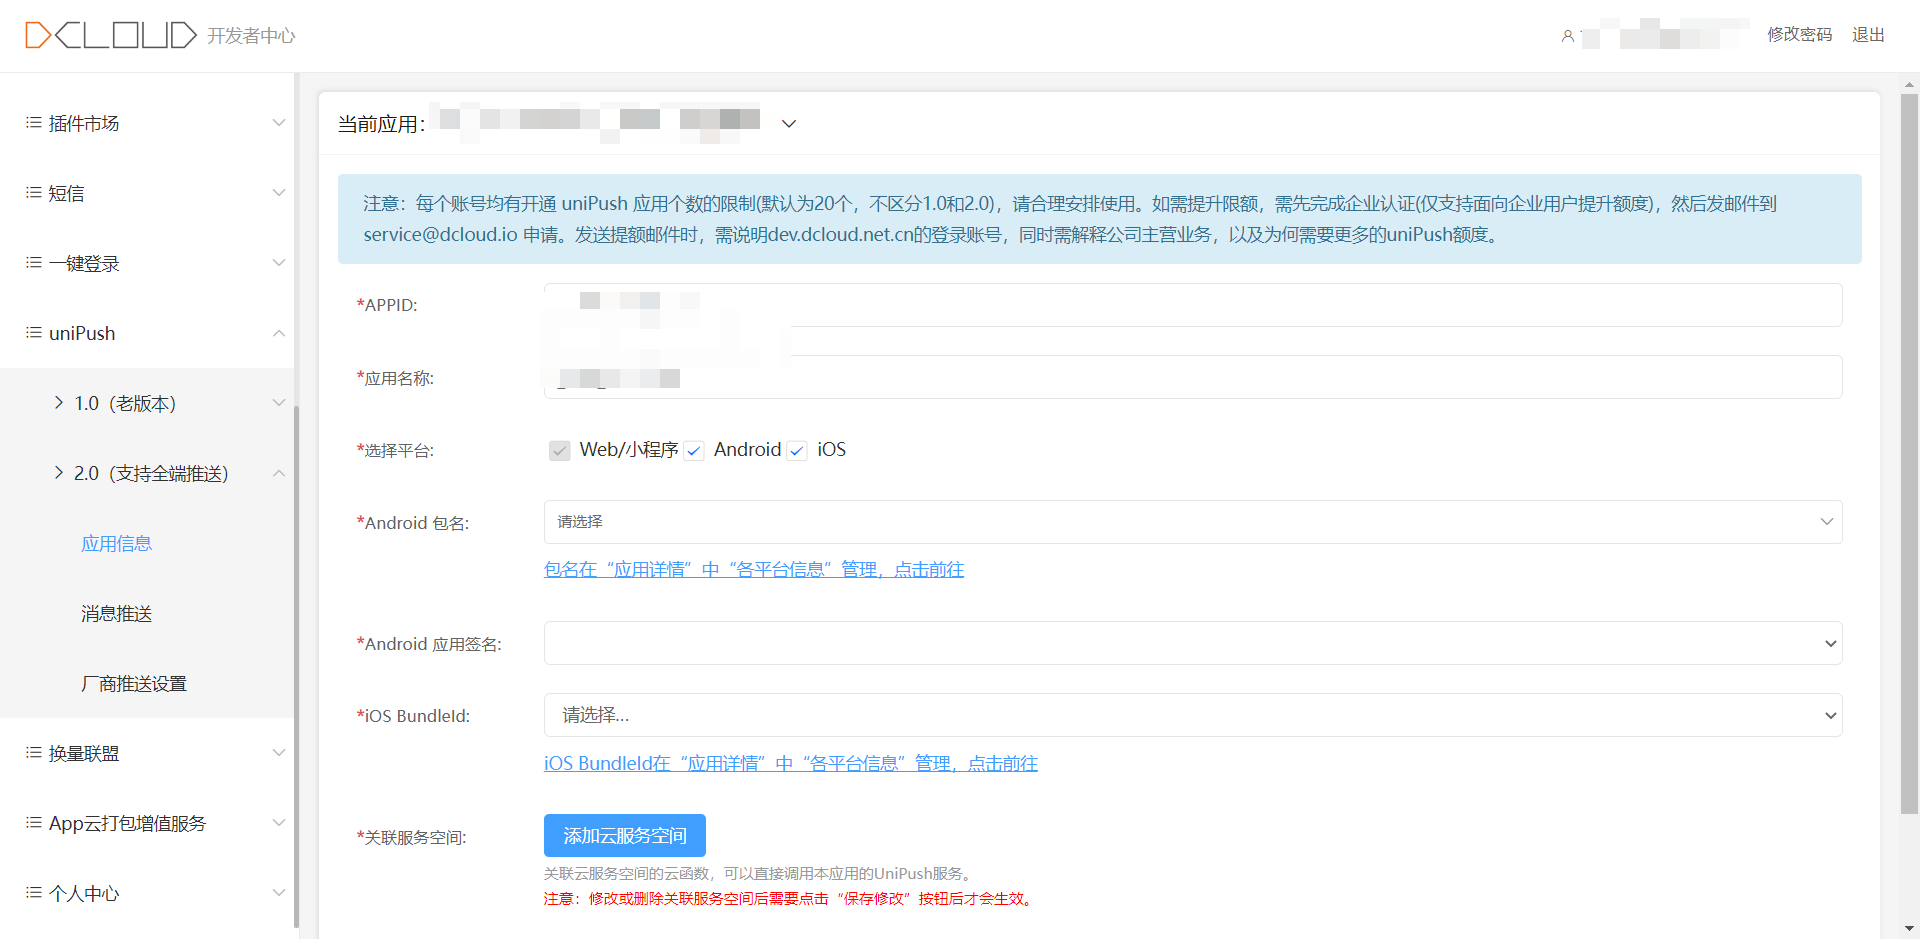Open the 应用信息 menu item

coord(117,543)
